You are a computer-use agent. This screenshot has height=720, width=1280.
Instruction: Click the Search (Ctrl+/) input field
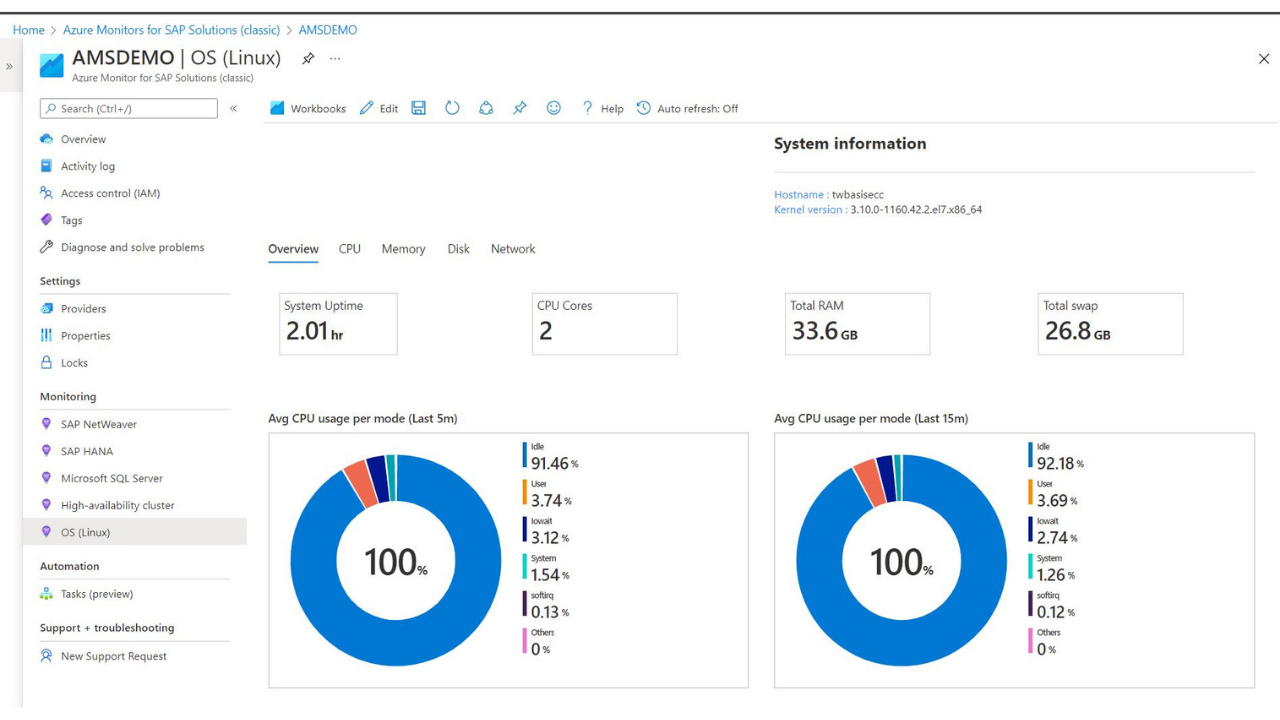pyautogui.click(x=128, y=108)
